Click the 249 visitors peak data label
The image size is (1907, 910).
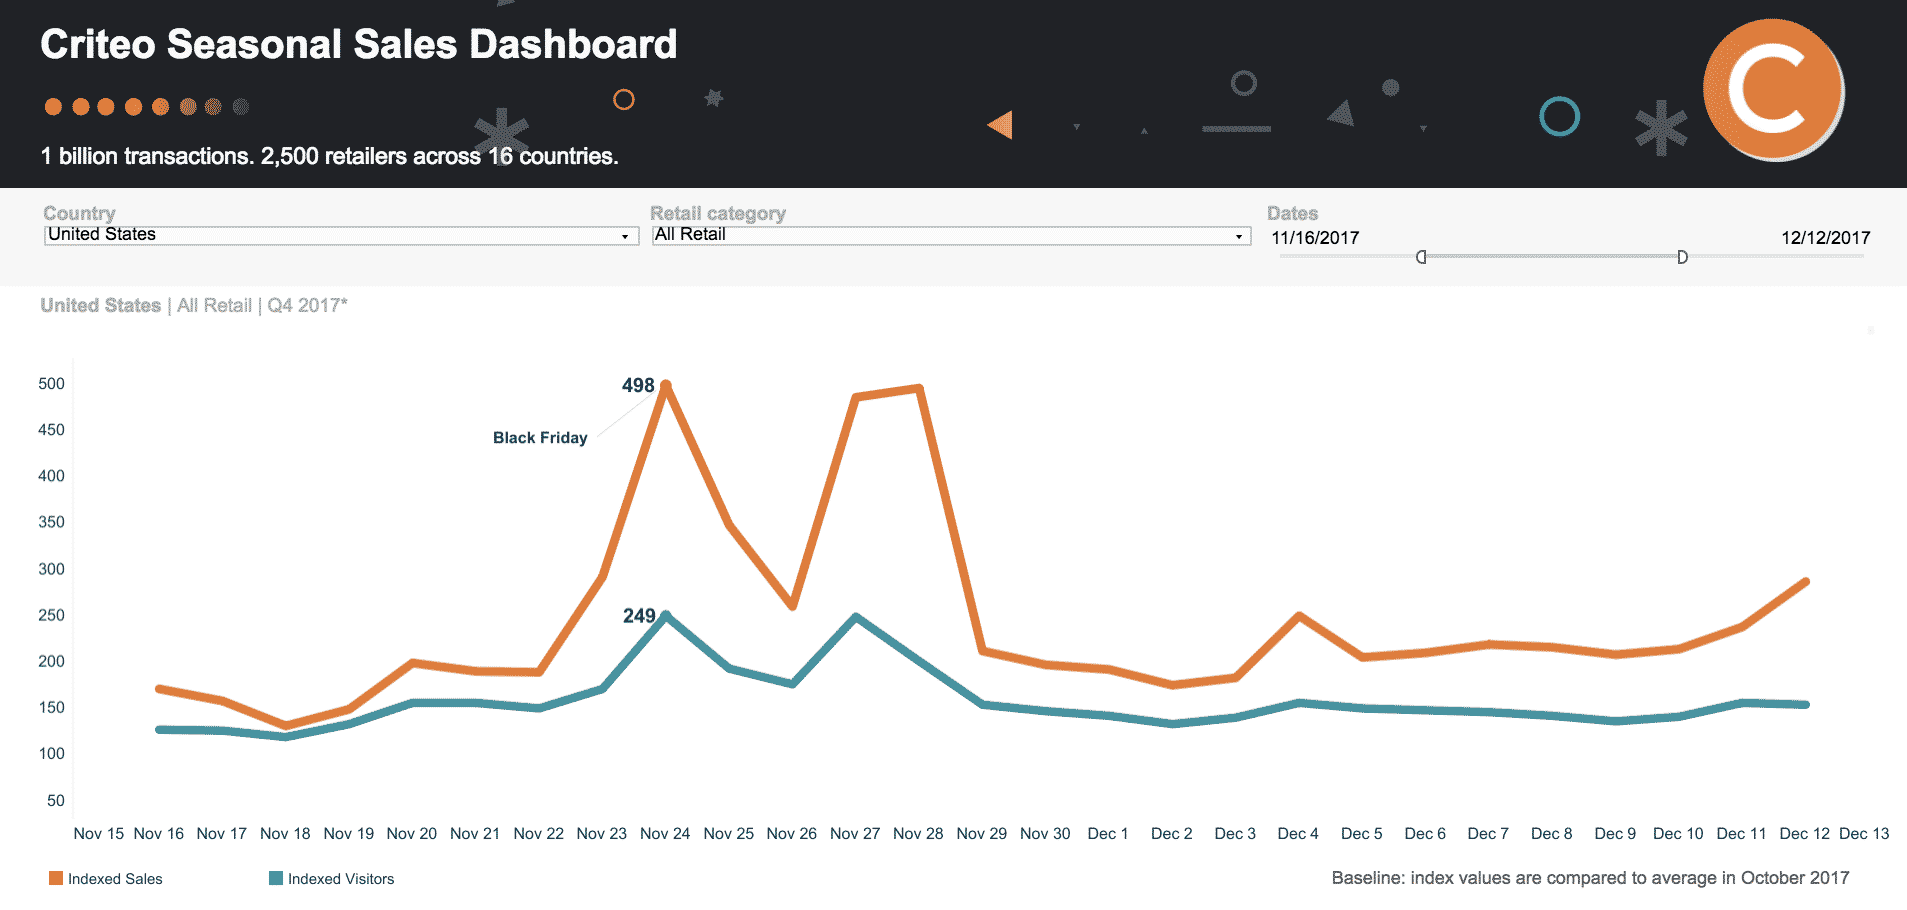639,616
